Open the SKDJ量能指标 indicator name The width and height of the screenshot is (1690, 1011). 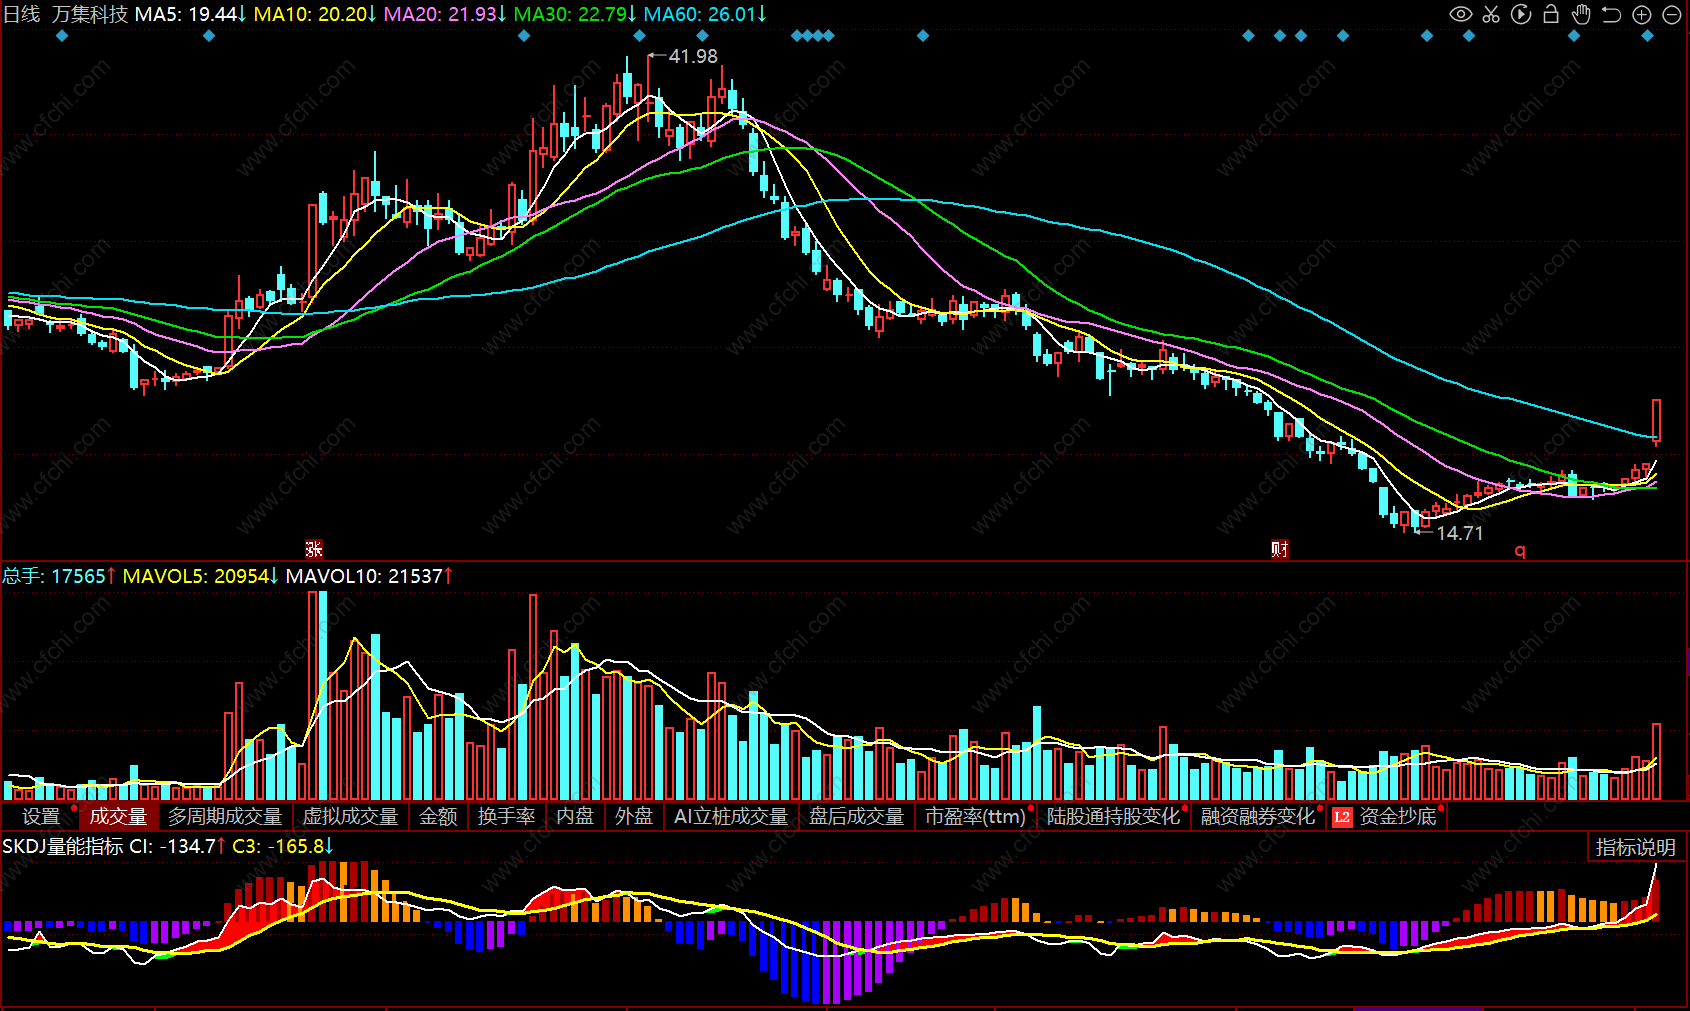tap(63, 846)
